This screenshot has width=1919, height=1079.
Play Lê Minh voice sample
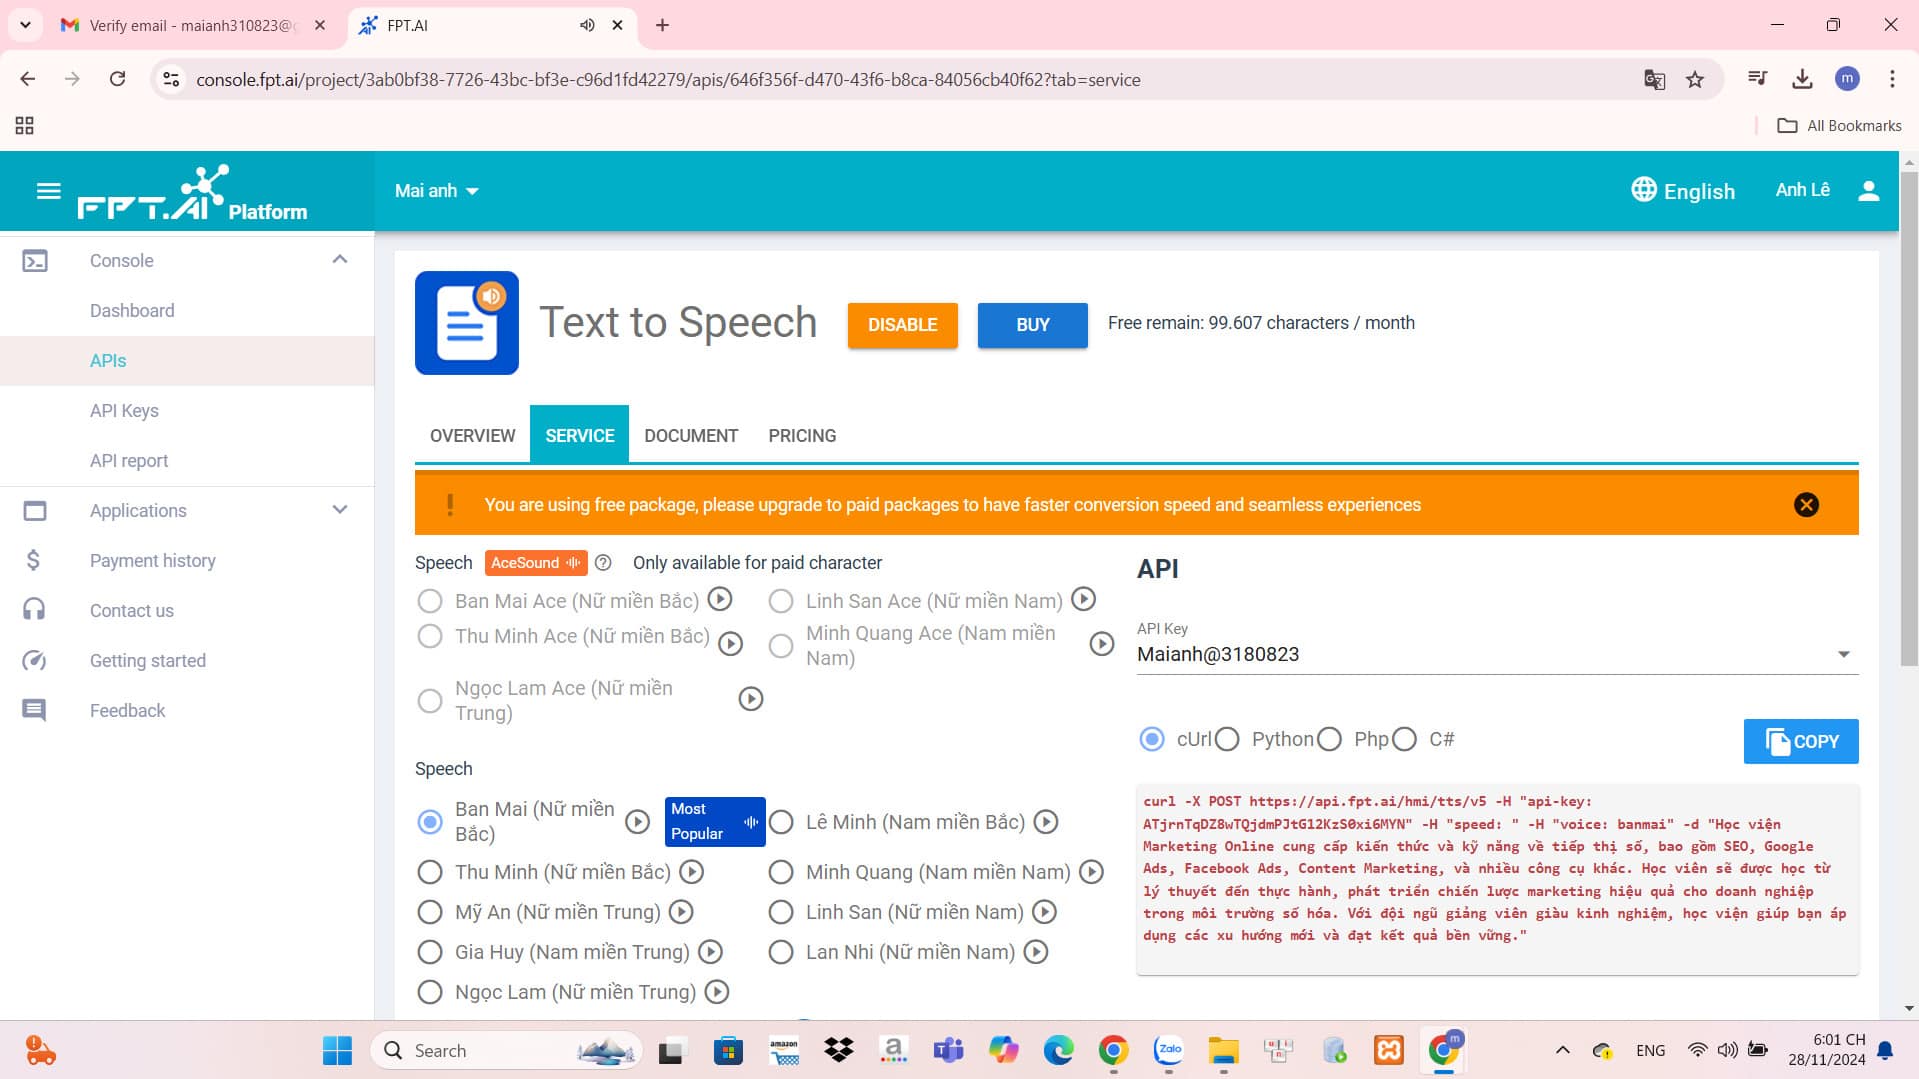click(x=1046, y=822)
